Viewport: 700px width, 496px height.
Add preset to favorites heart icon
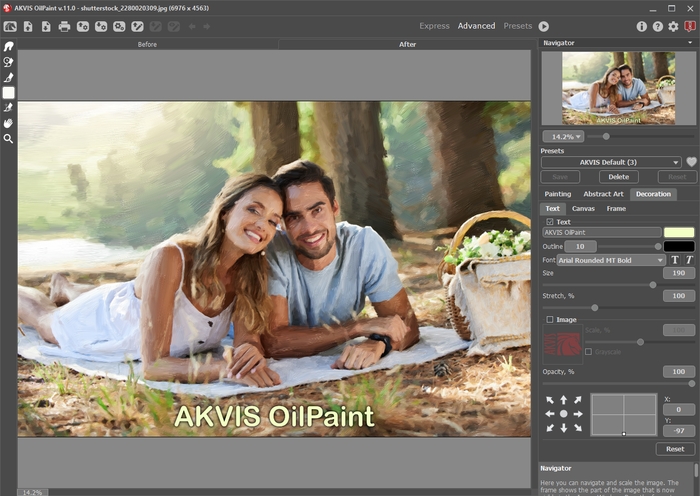(x=692, y=162)
